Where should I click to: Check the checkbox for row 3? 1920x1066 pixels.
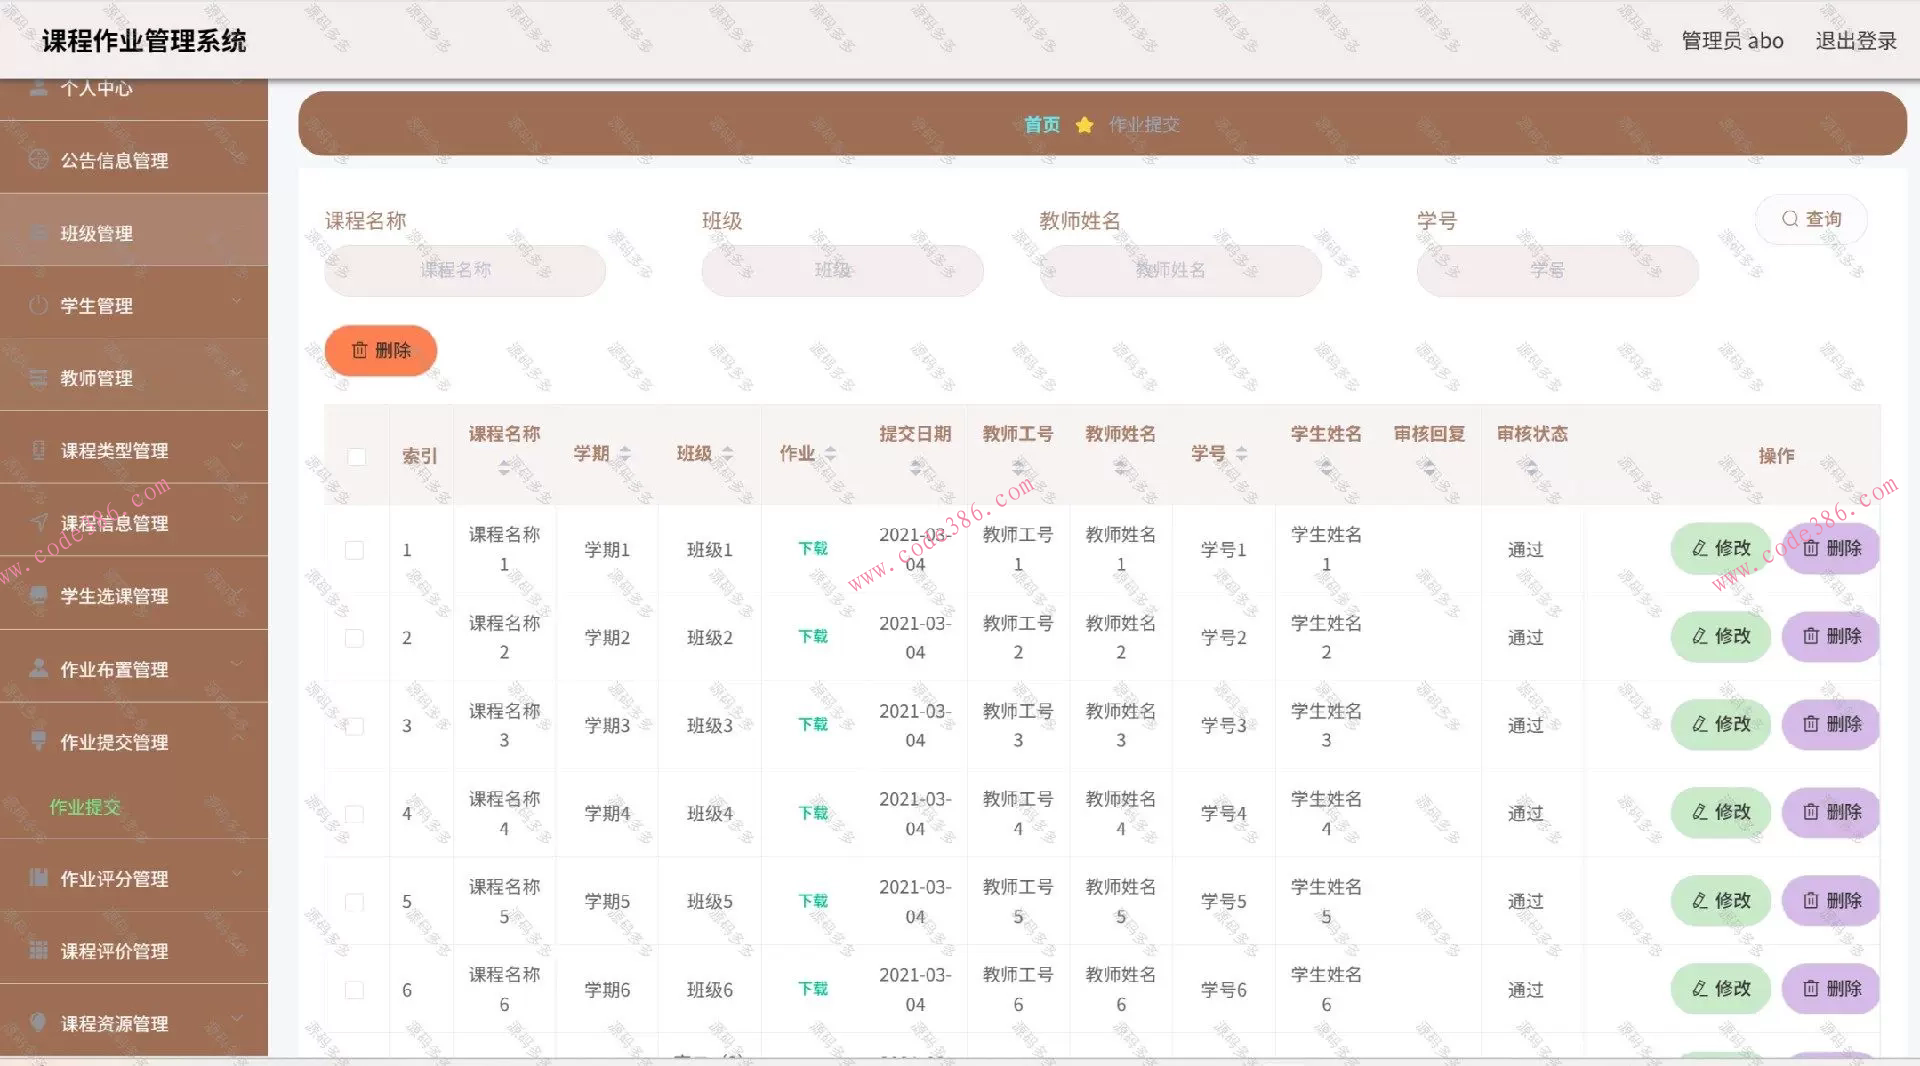[354, 726]
